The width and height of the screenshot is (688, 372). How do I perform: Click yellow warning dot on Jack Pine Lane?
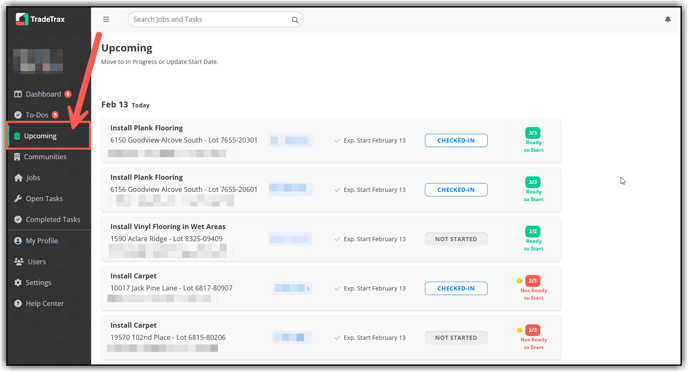[x=520, y=281]
